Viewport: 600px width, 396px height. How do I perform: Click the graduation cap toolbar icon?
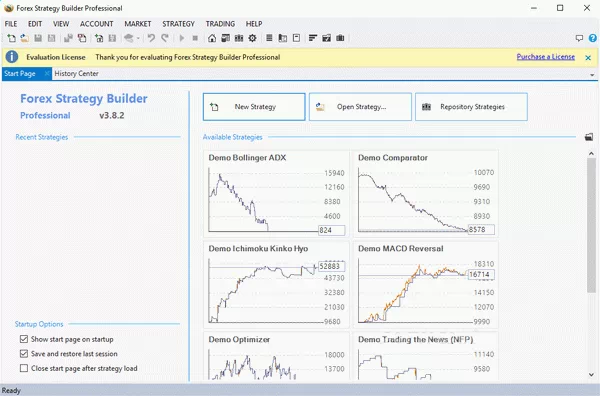[x=129, y=38]
